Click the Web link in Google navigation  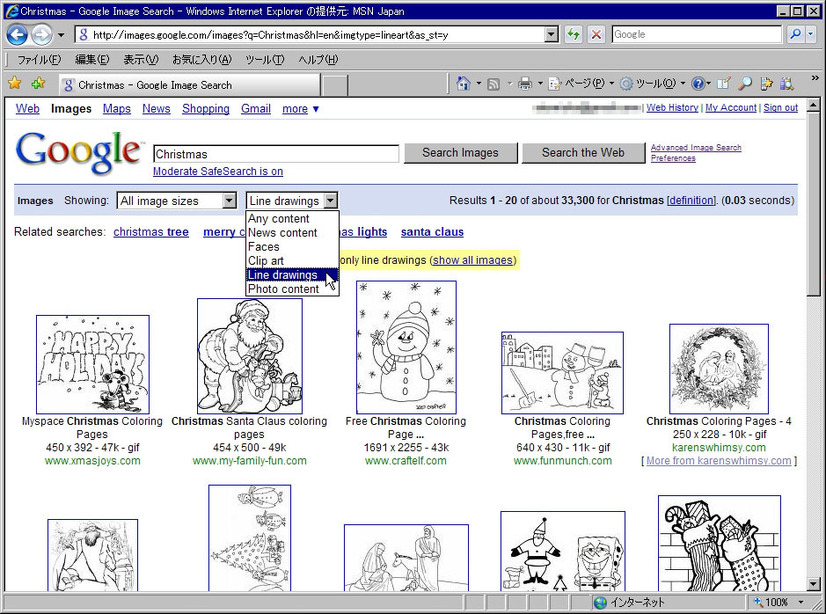tap(27, 108)
